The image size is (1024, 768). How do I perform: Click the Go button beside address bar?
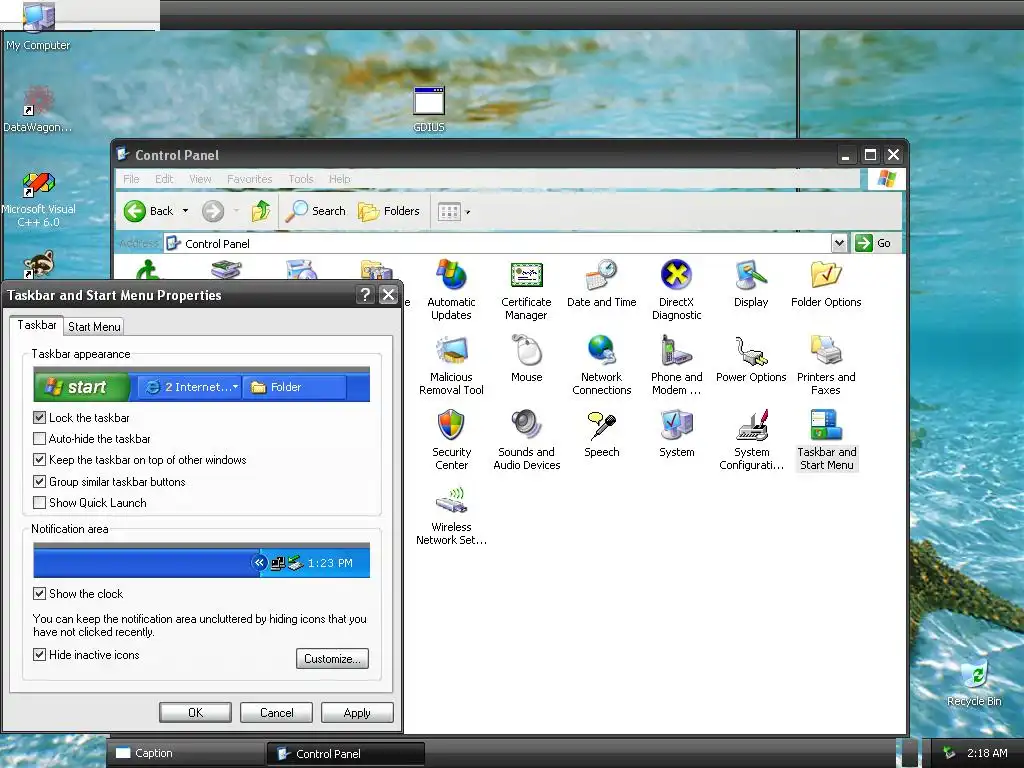tap(874, 243)
